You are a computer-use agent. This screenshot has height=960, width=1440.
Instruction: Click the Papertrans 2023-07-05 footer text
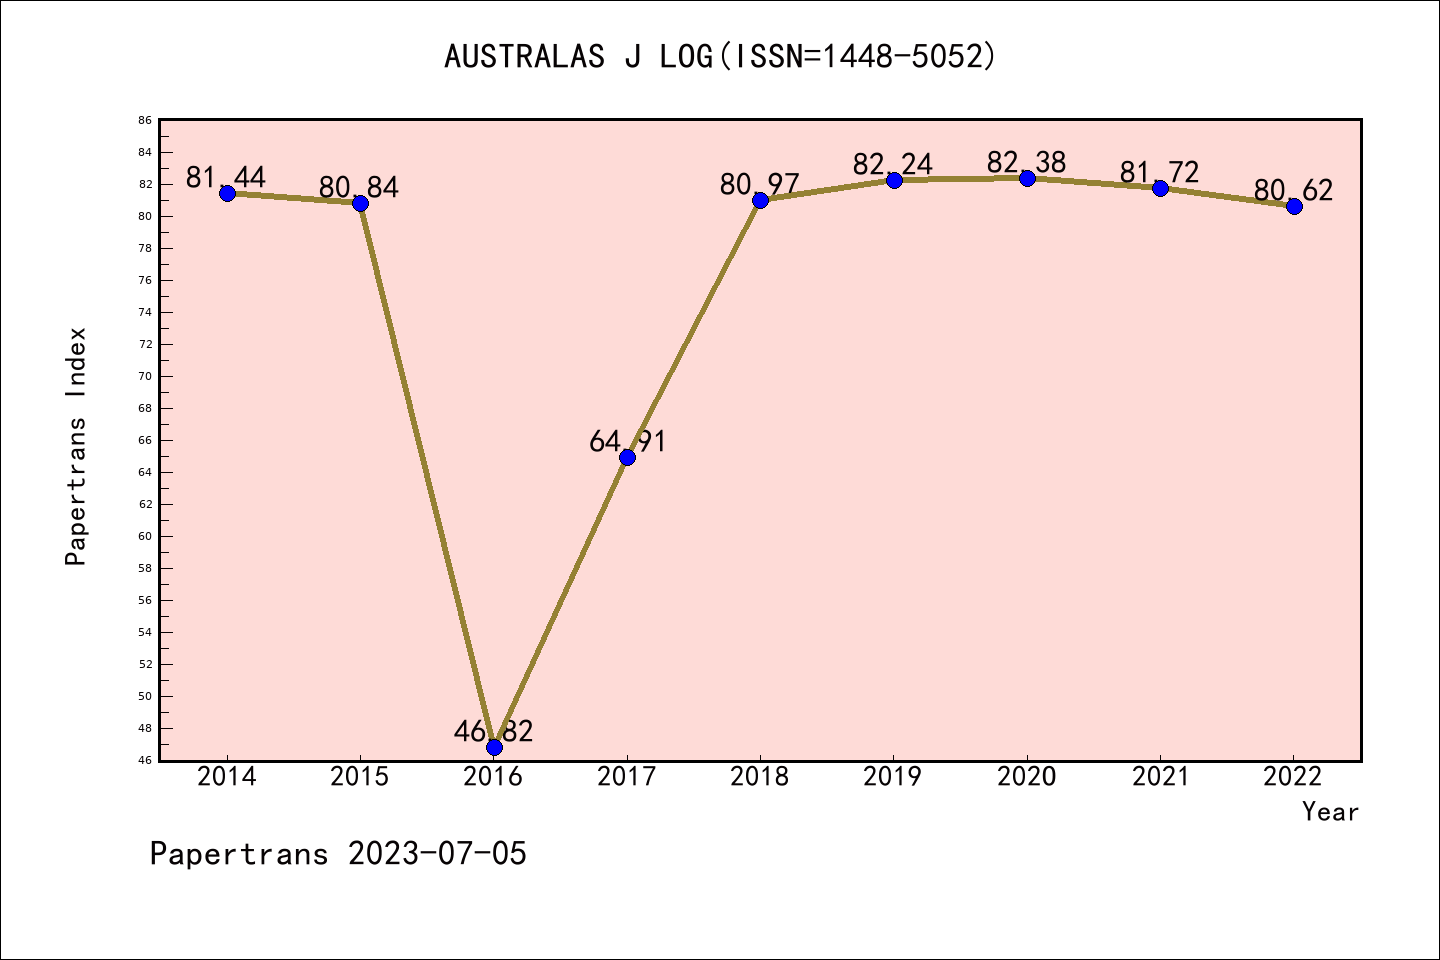click(x=338, y=854)
